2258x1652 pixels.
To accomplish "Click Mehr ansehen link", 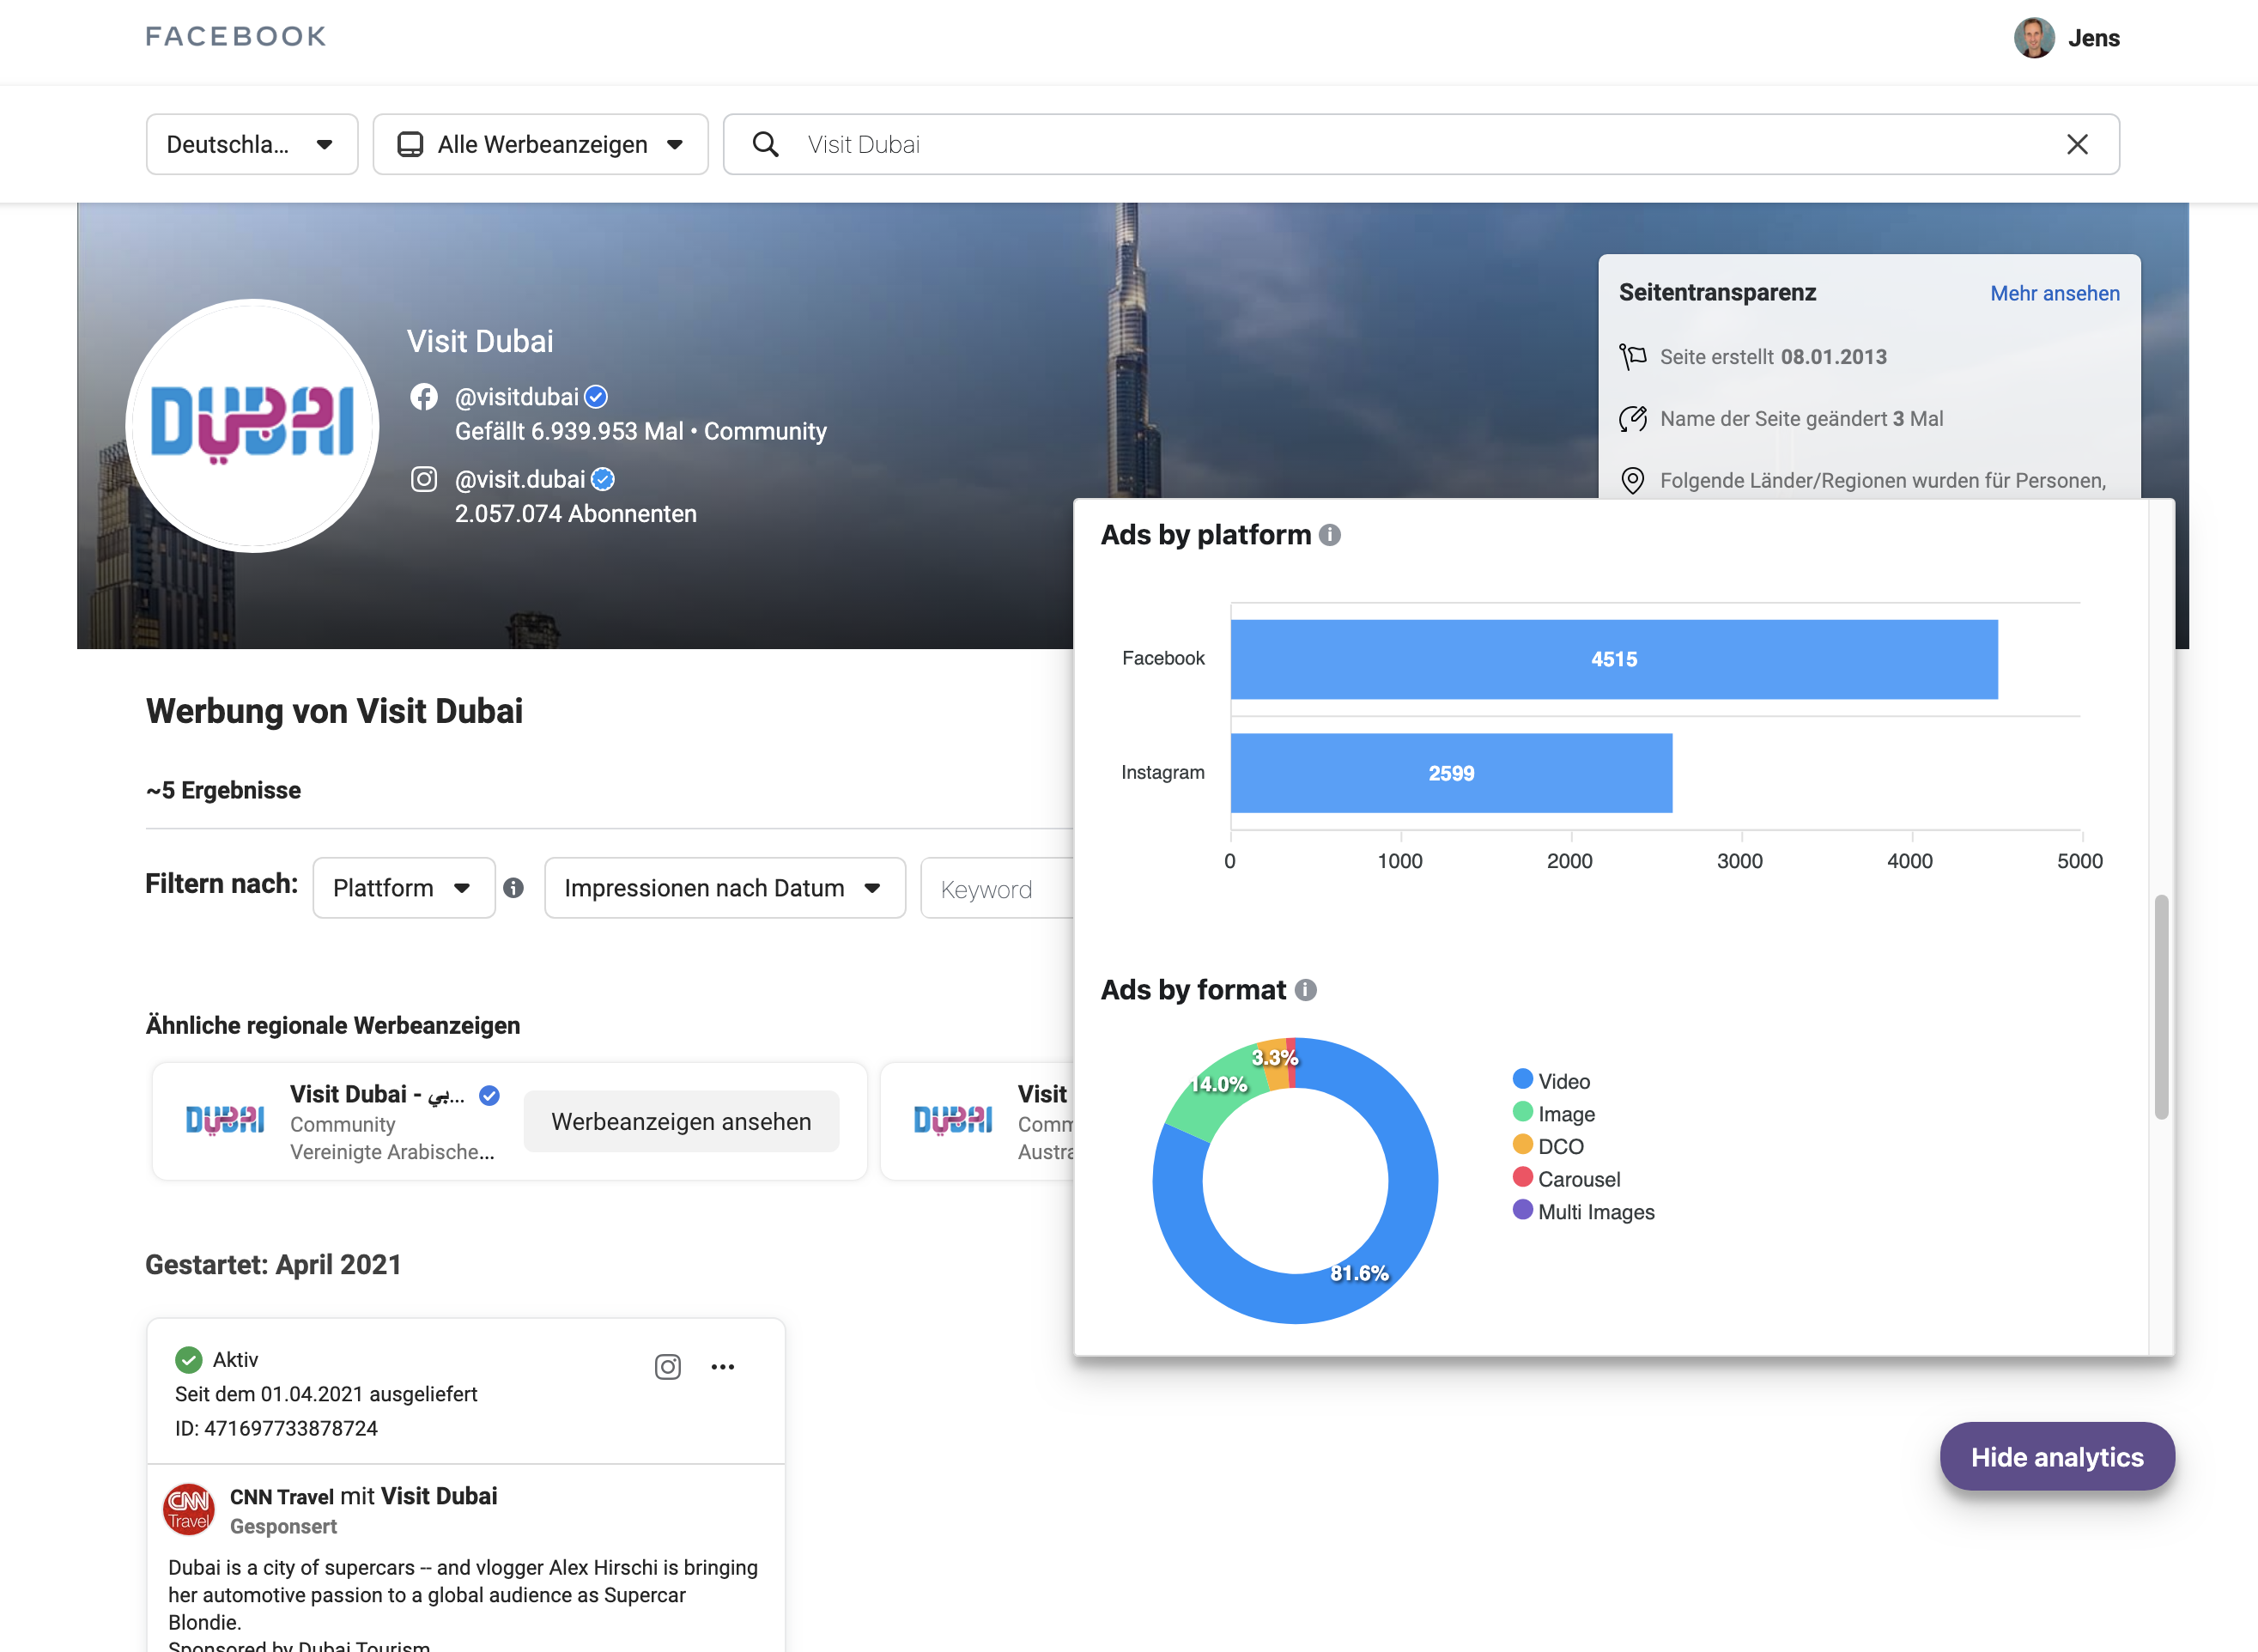I will point(2054,293).
